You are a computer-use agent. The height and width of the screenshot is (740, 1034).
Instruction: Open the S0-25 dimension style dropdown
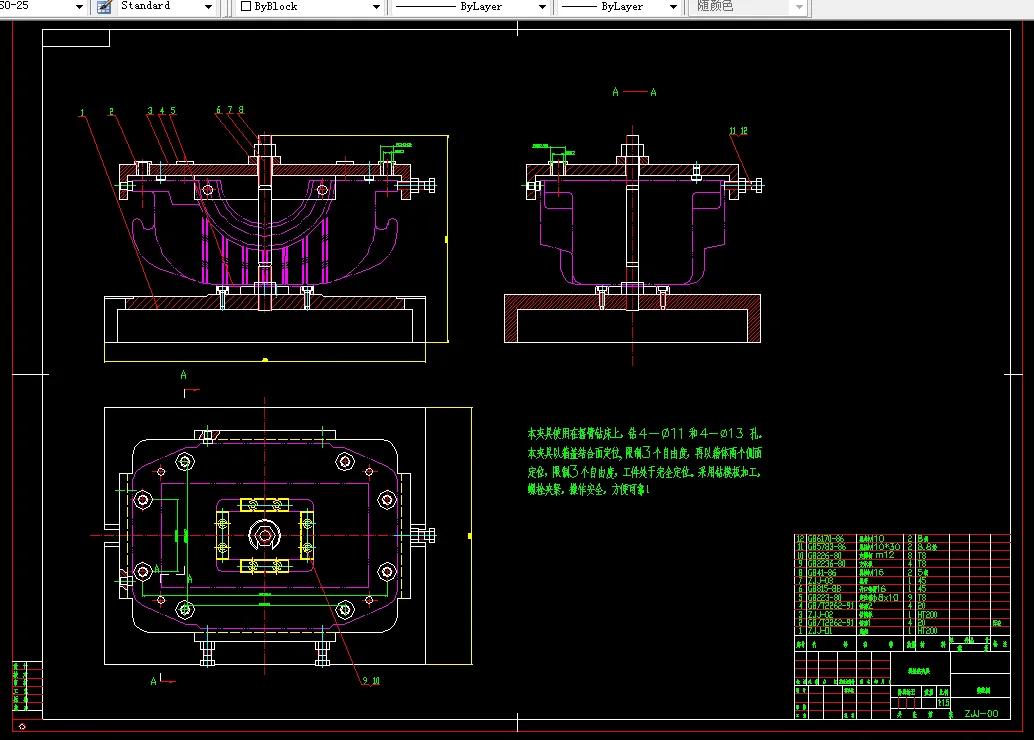tap(79, 7)
